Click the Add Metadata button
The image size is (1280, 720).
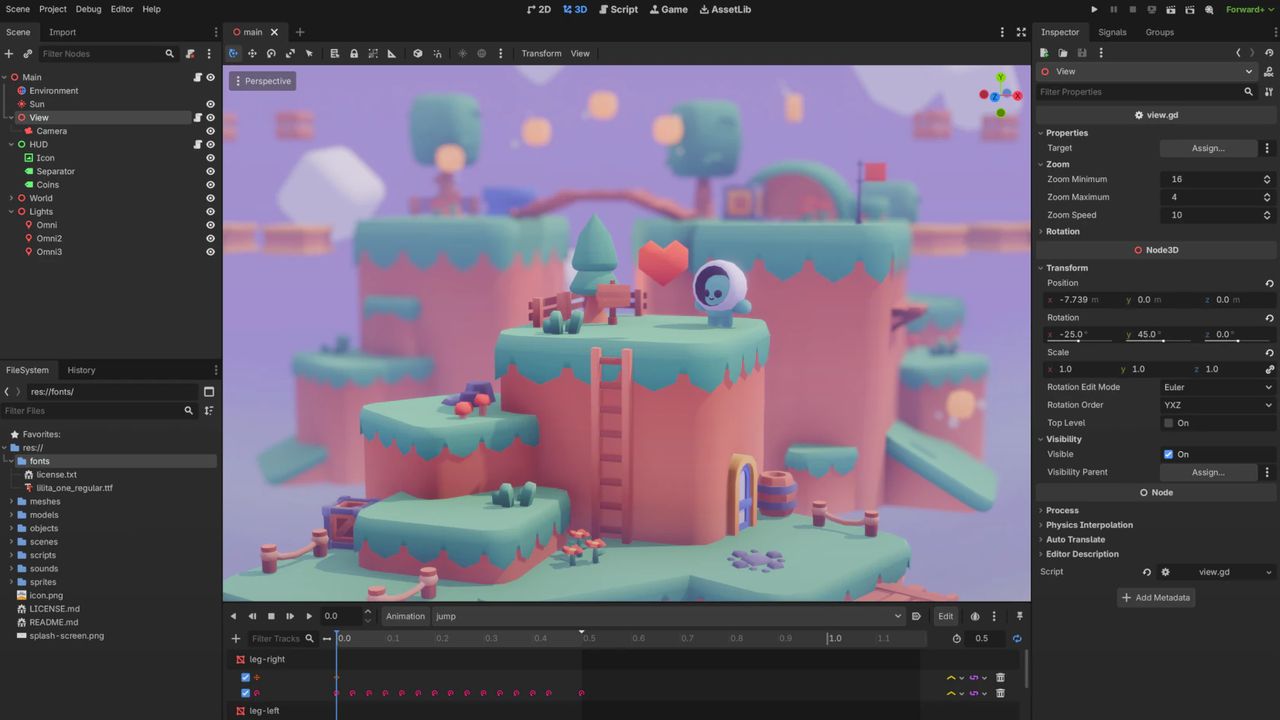click(x=1157, y=597)
